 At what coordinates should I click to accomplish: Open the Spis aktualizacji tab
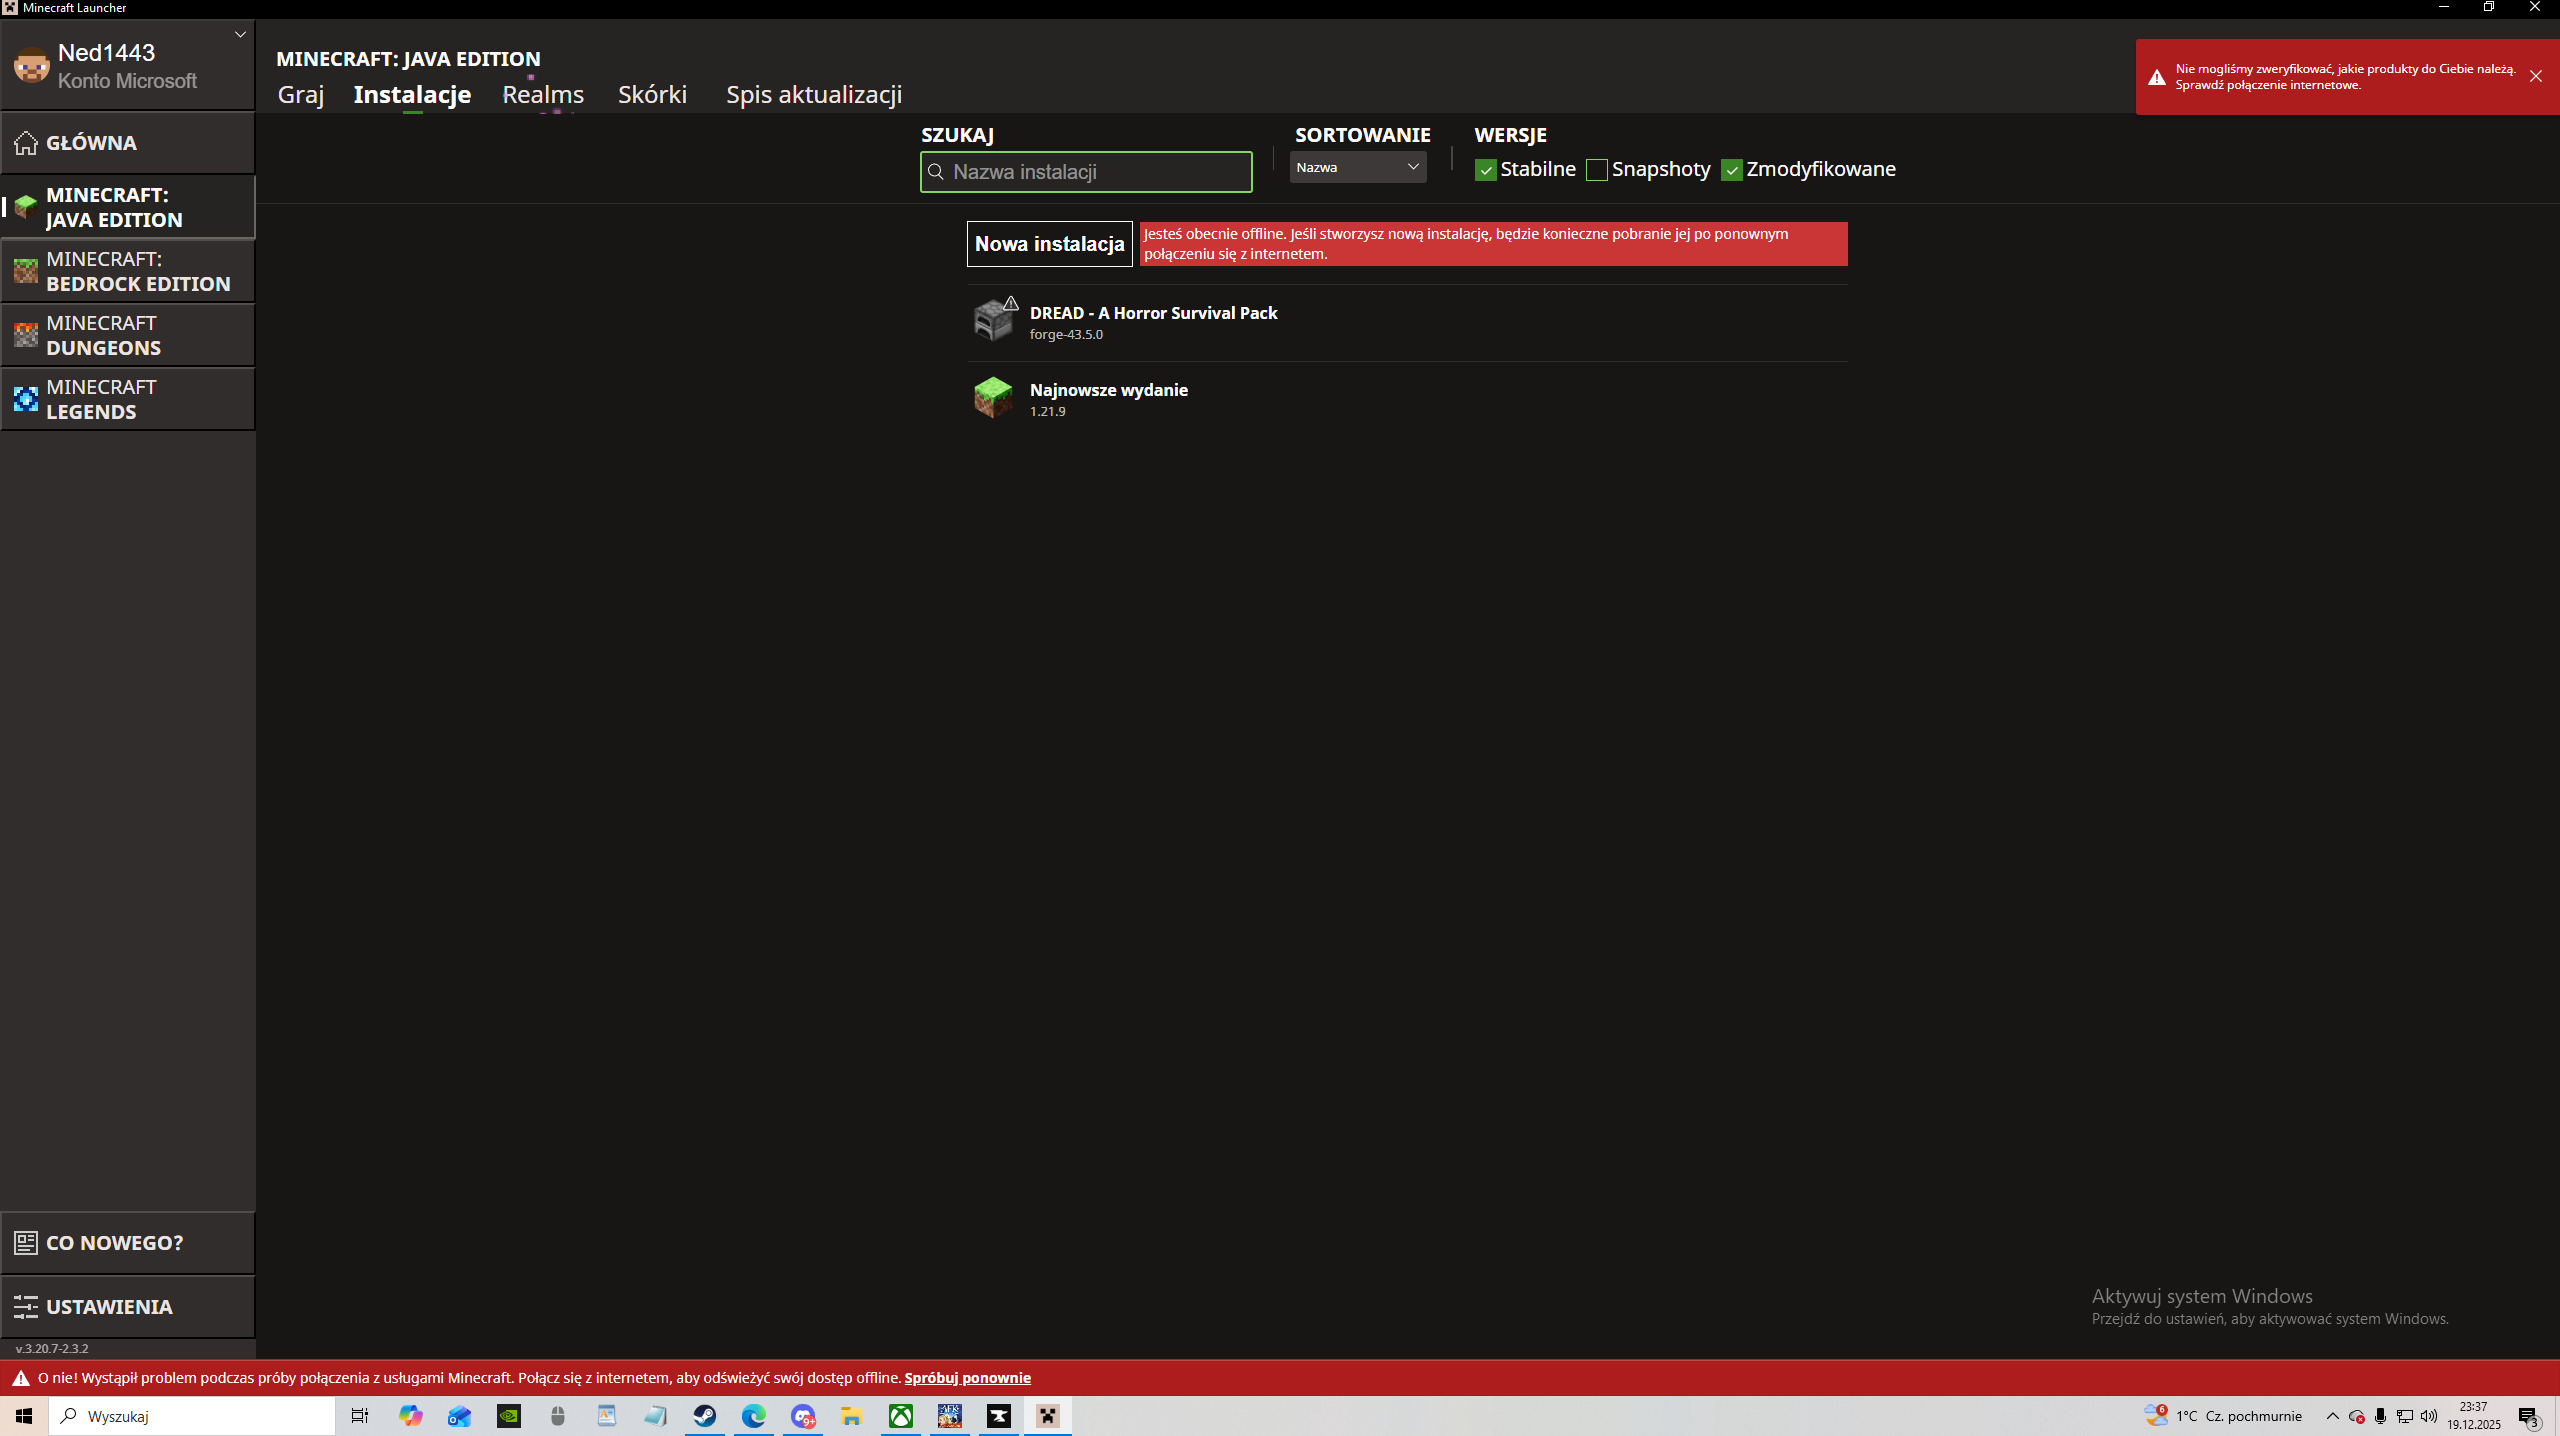[x=814, y=94]
